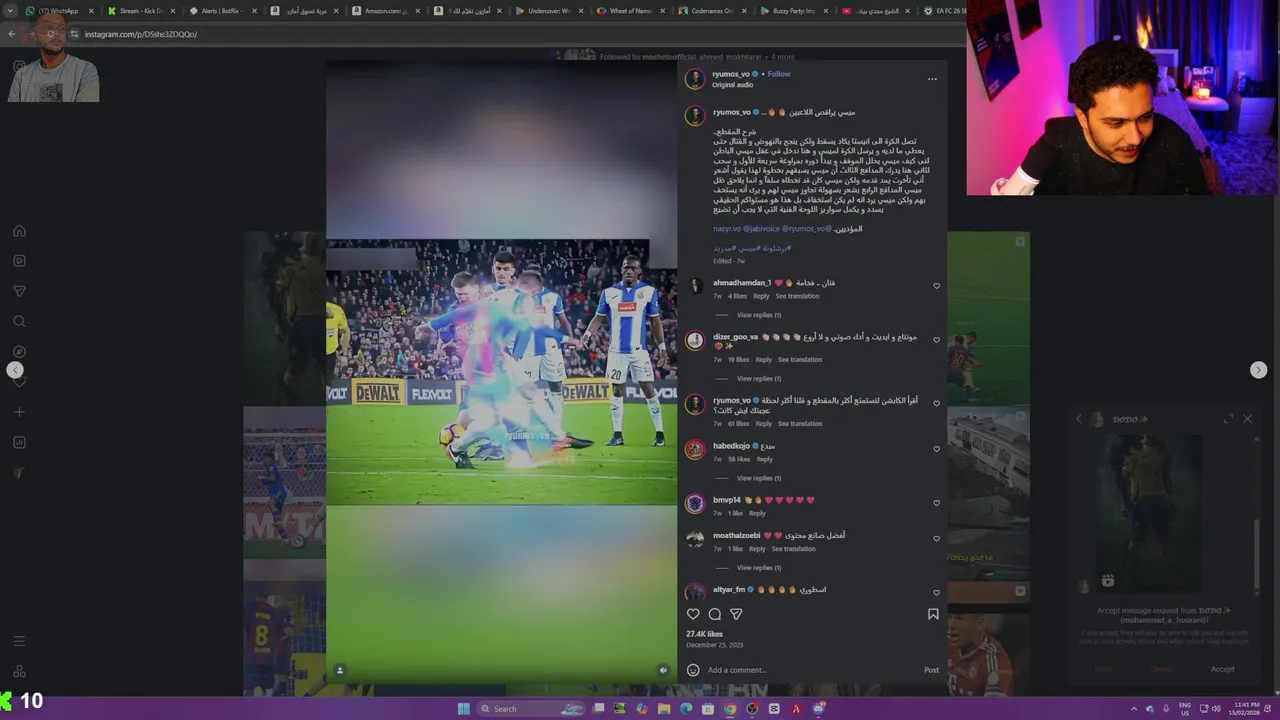
Task: Navigate back in the browser
Action: (x=12, y=34)
